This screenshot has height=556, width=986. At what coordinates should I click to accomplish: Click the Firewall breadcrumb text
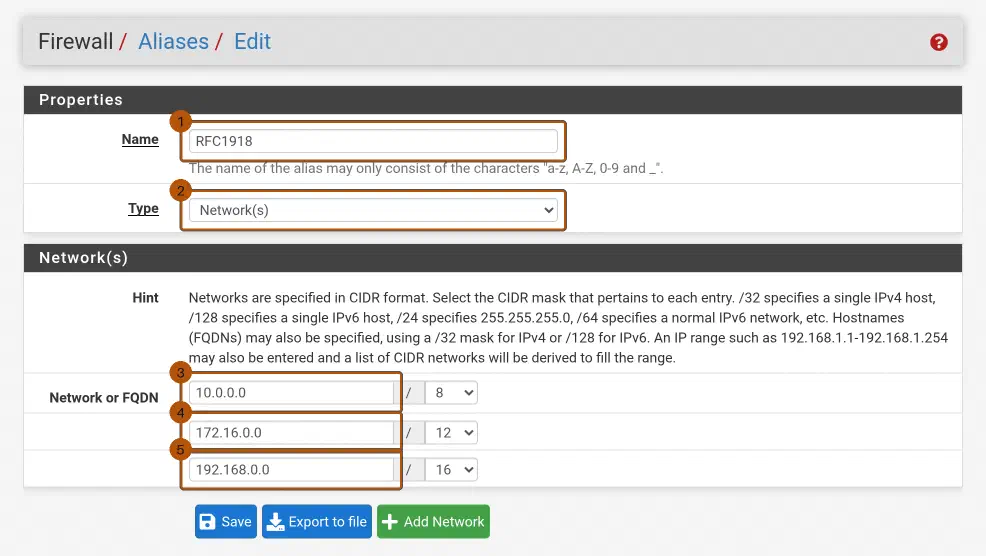[75, 42]
